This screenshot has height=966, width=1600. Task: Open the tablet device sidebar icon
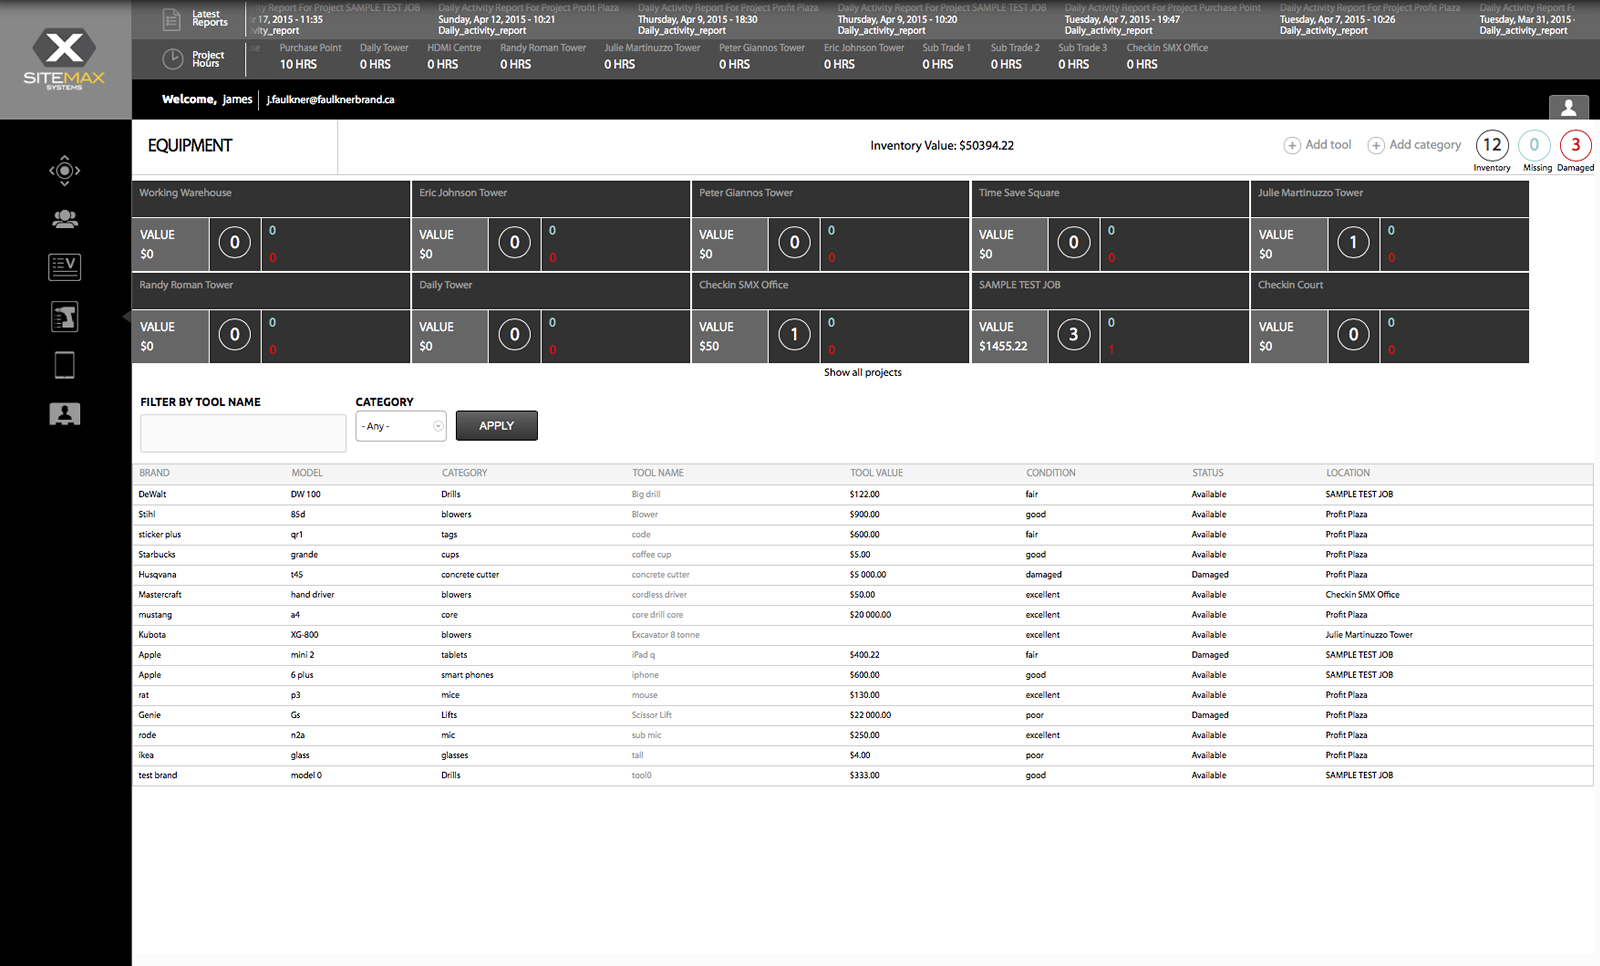click(x=65, y=365)
